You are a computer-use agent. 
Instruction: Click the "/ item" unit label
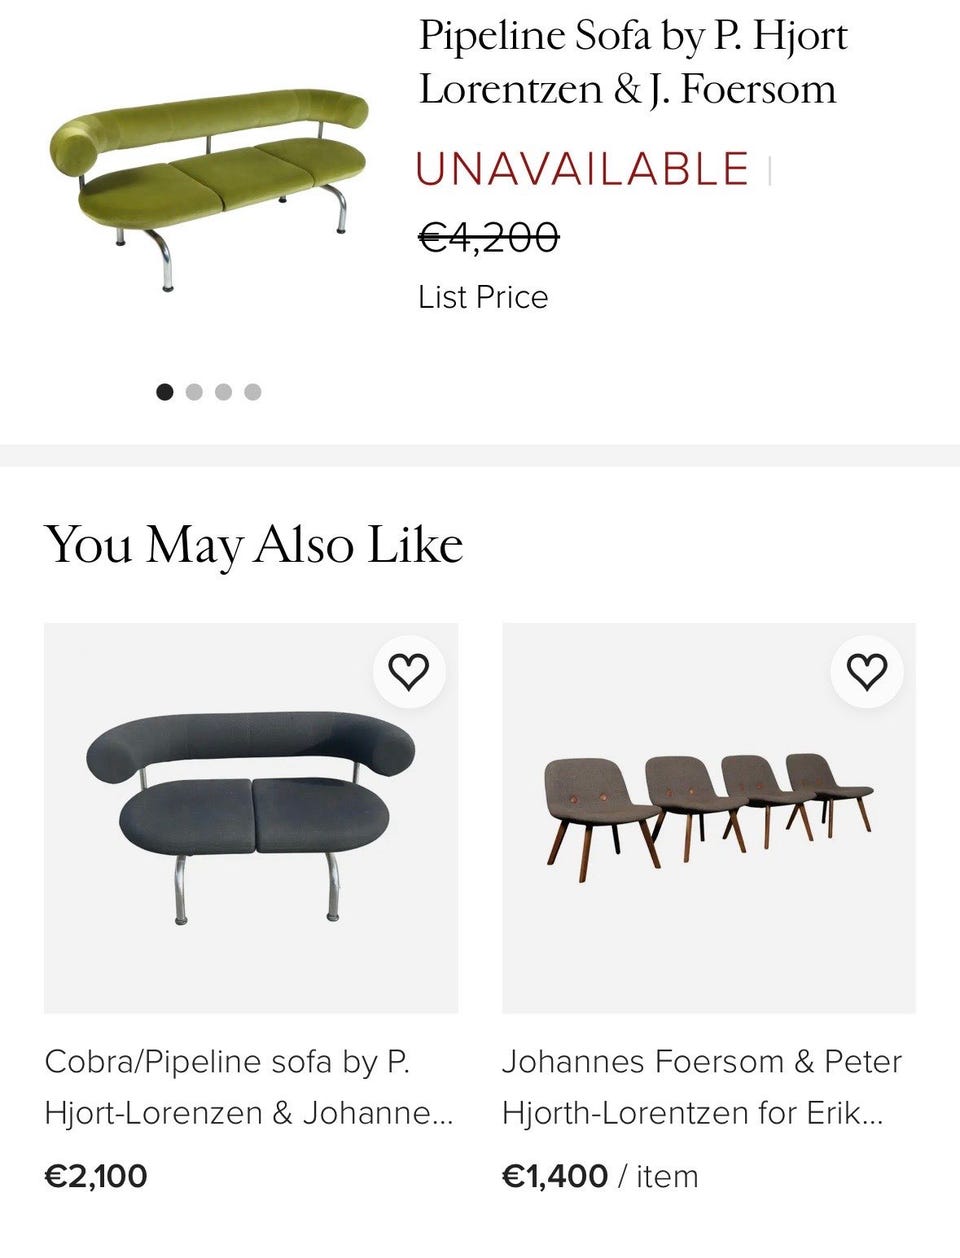tap(657, 1176)
